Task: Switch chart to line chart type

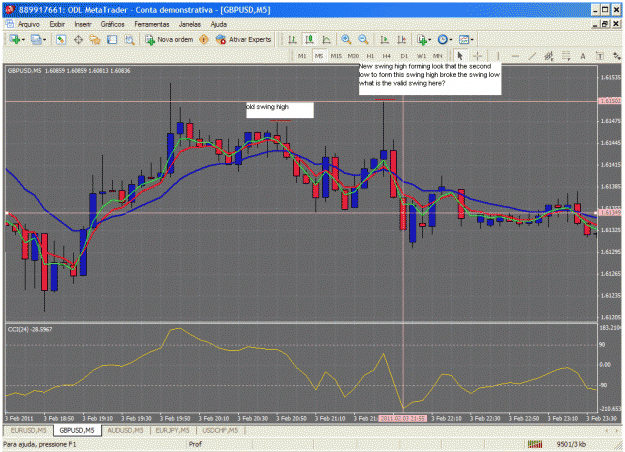Action: (326, 39)
